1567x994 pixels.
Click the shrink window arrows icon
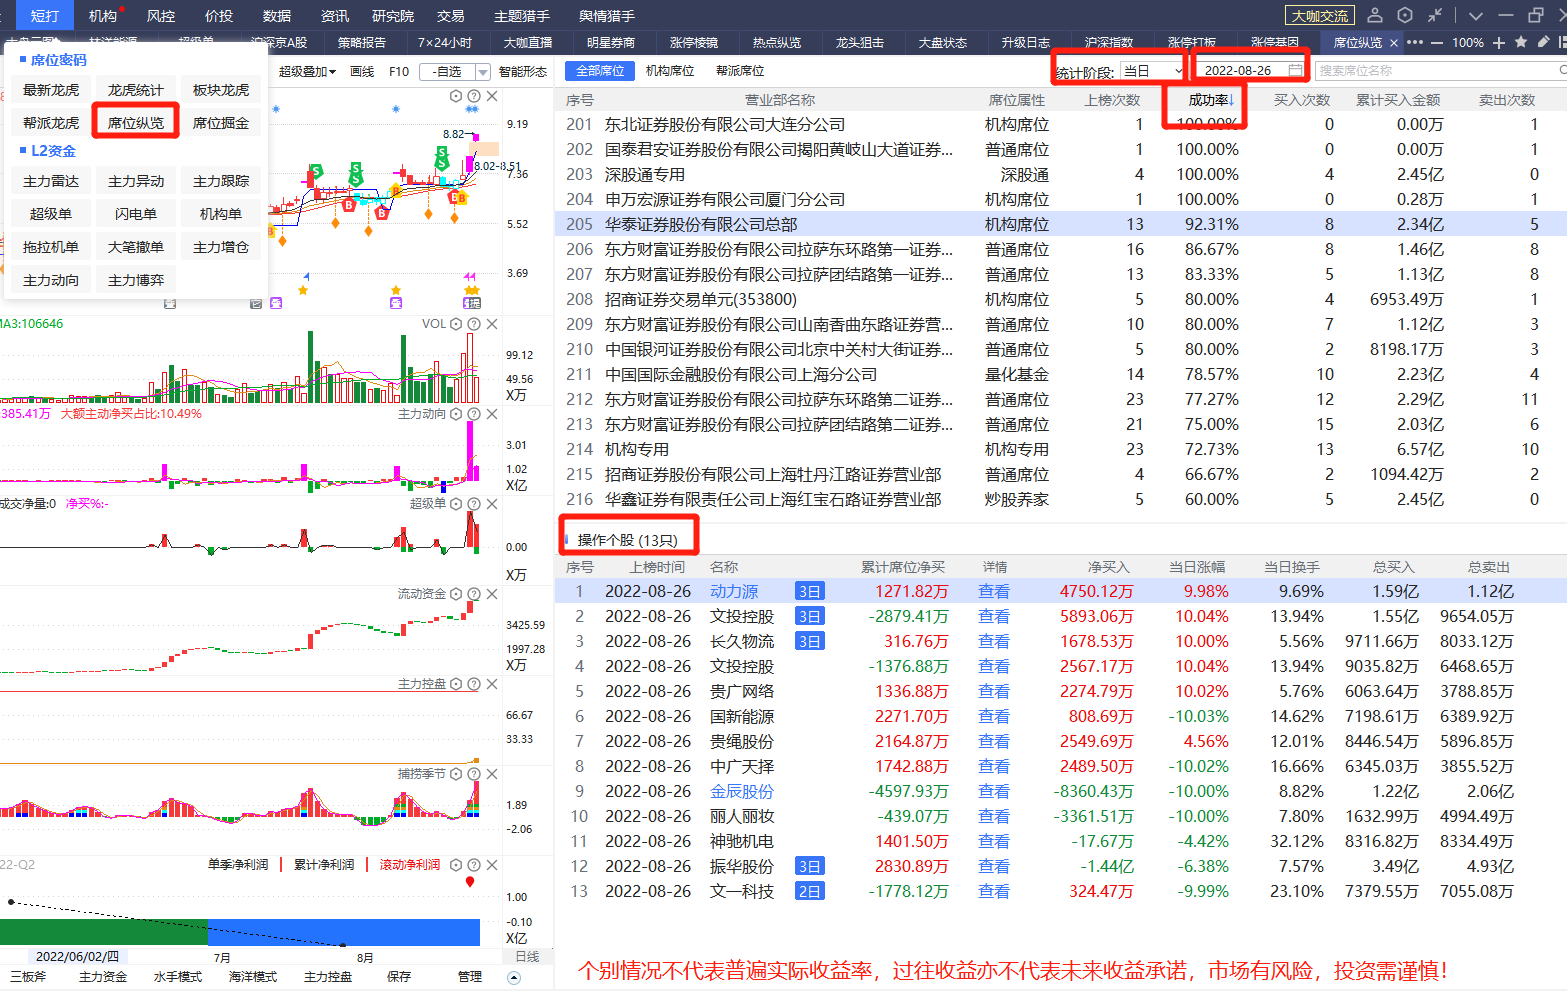click(1435, 15)
